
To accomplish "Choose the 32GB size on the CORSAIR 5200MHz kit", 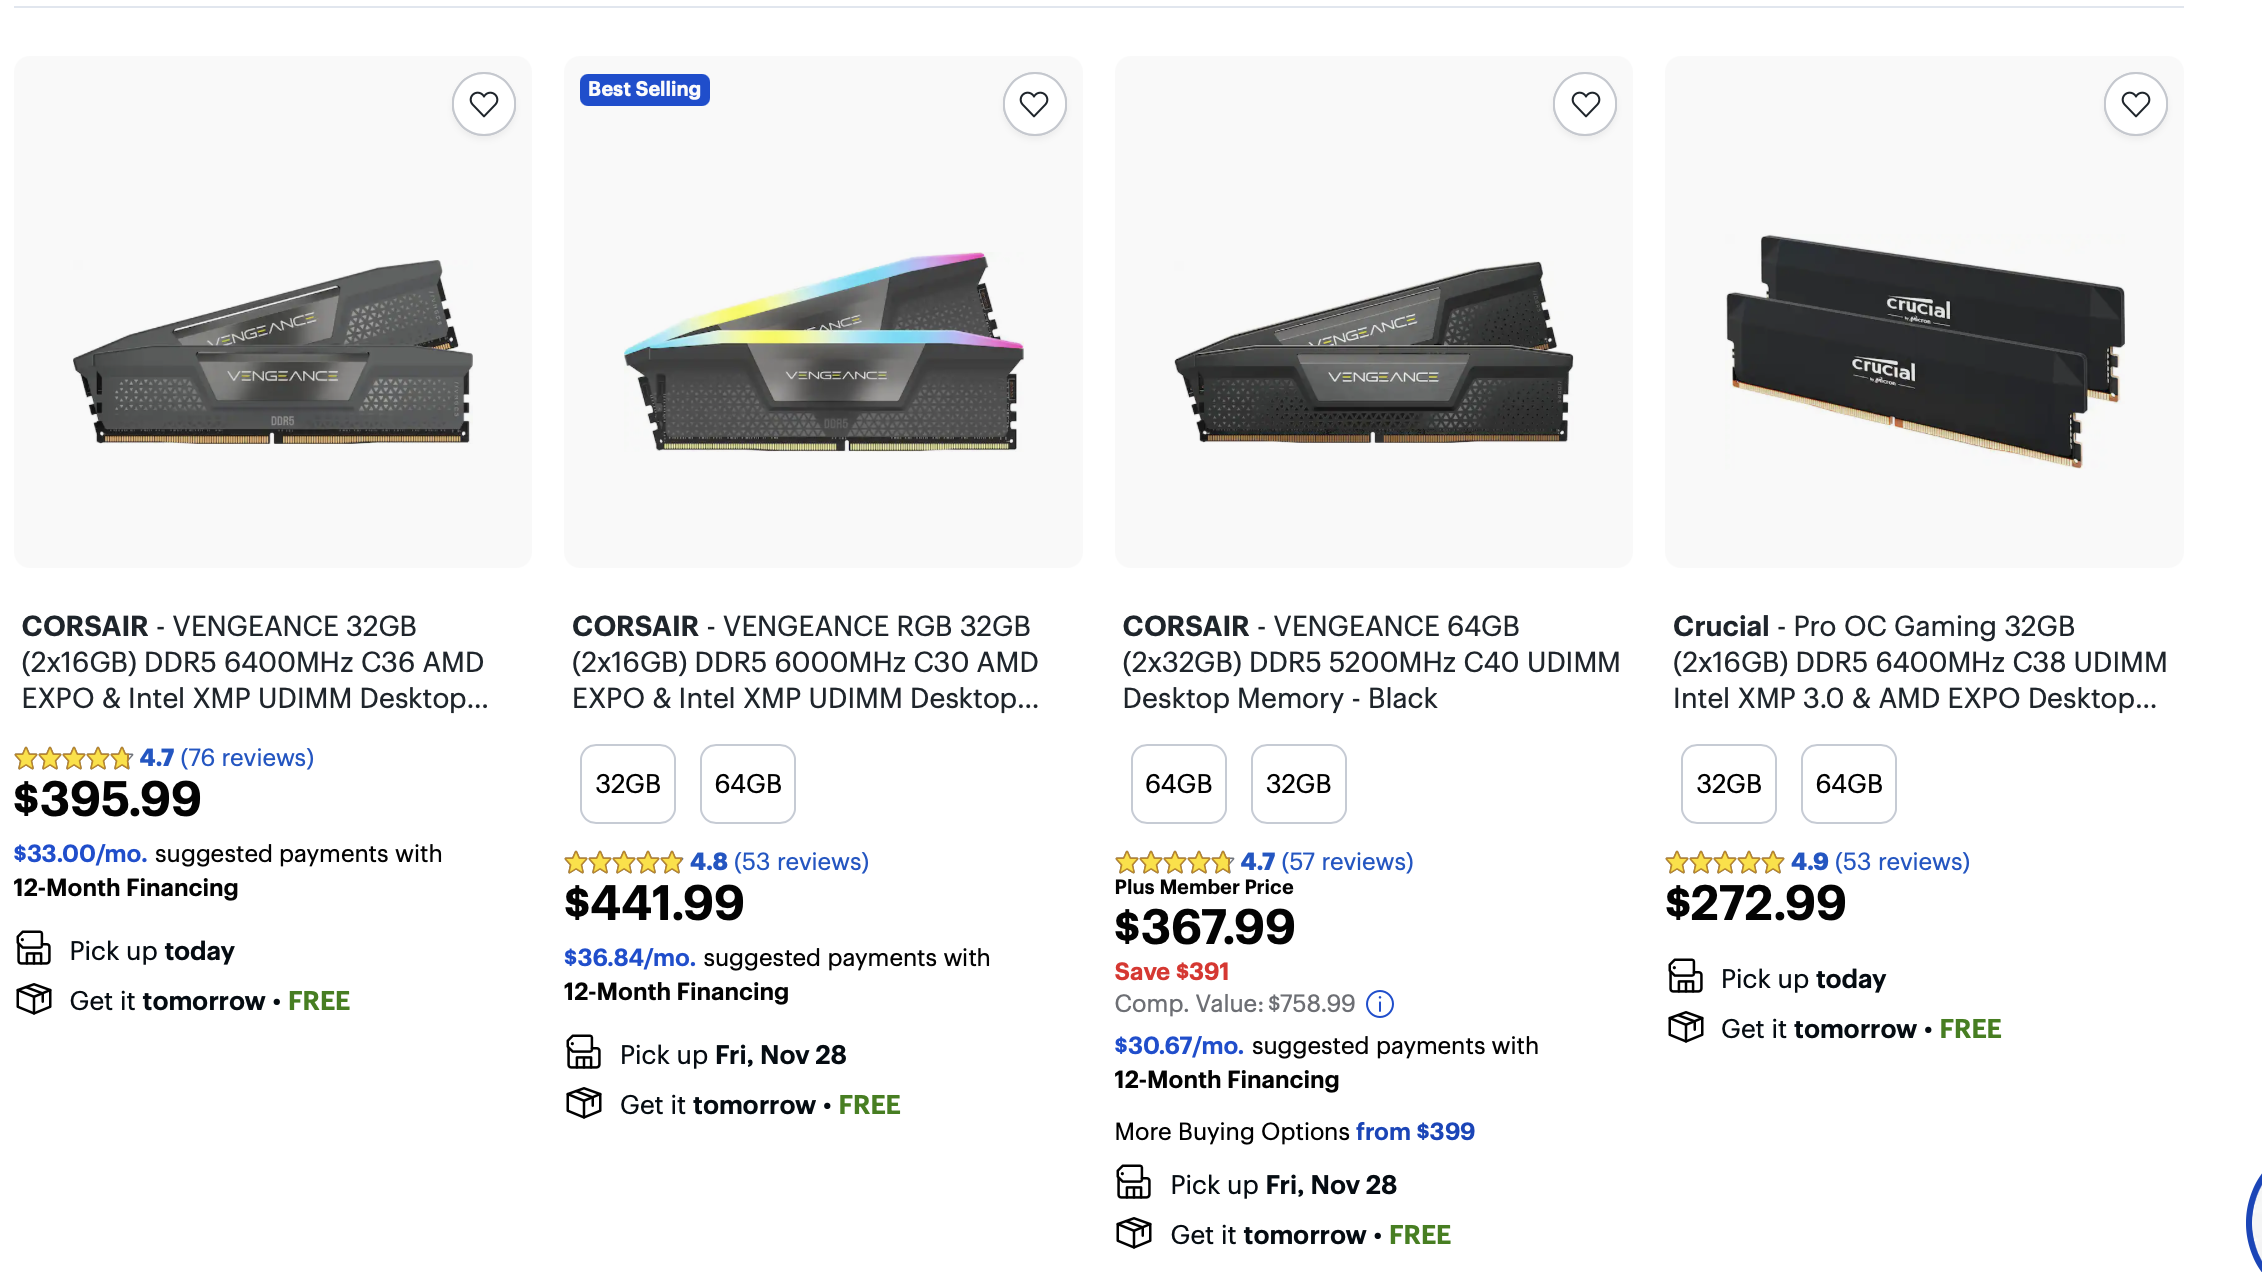I will click(x=1298, y=784).
